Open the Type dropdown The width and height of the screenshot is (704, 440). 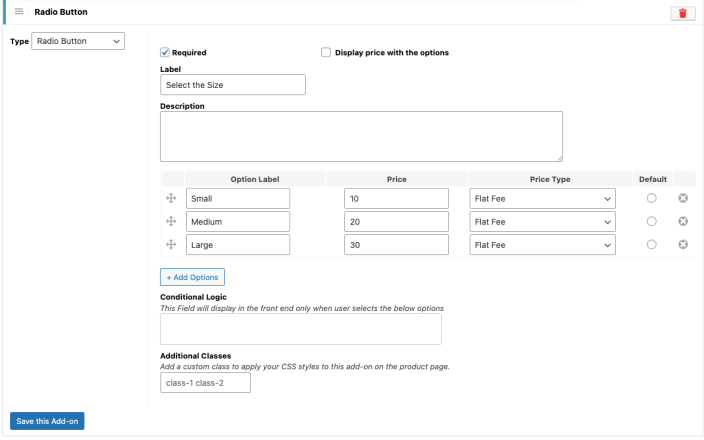point(77,41)
